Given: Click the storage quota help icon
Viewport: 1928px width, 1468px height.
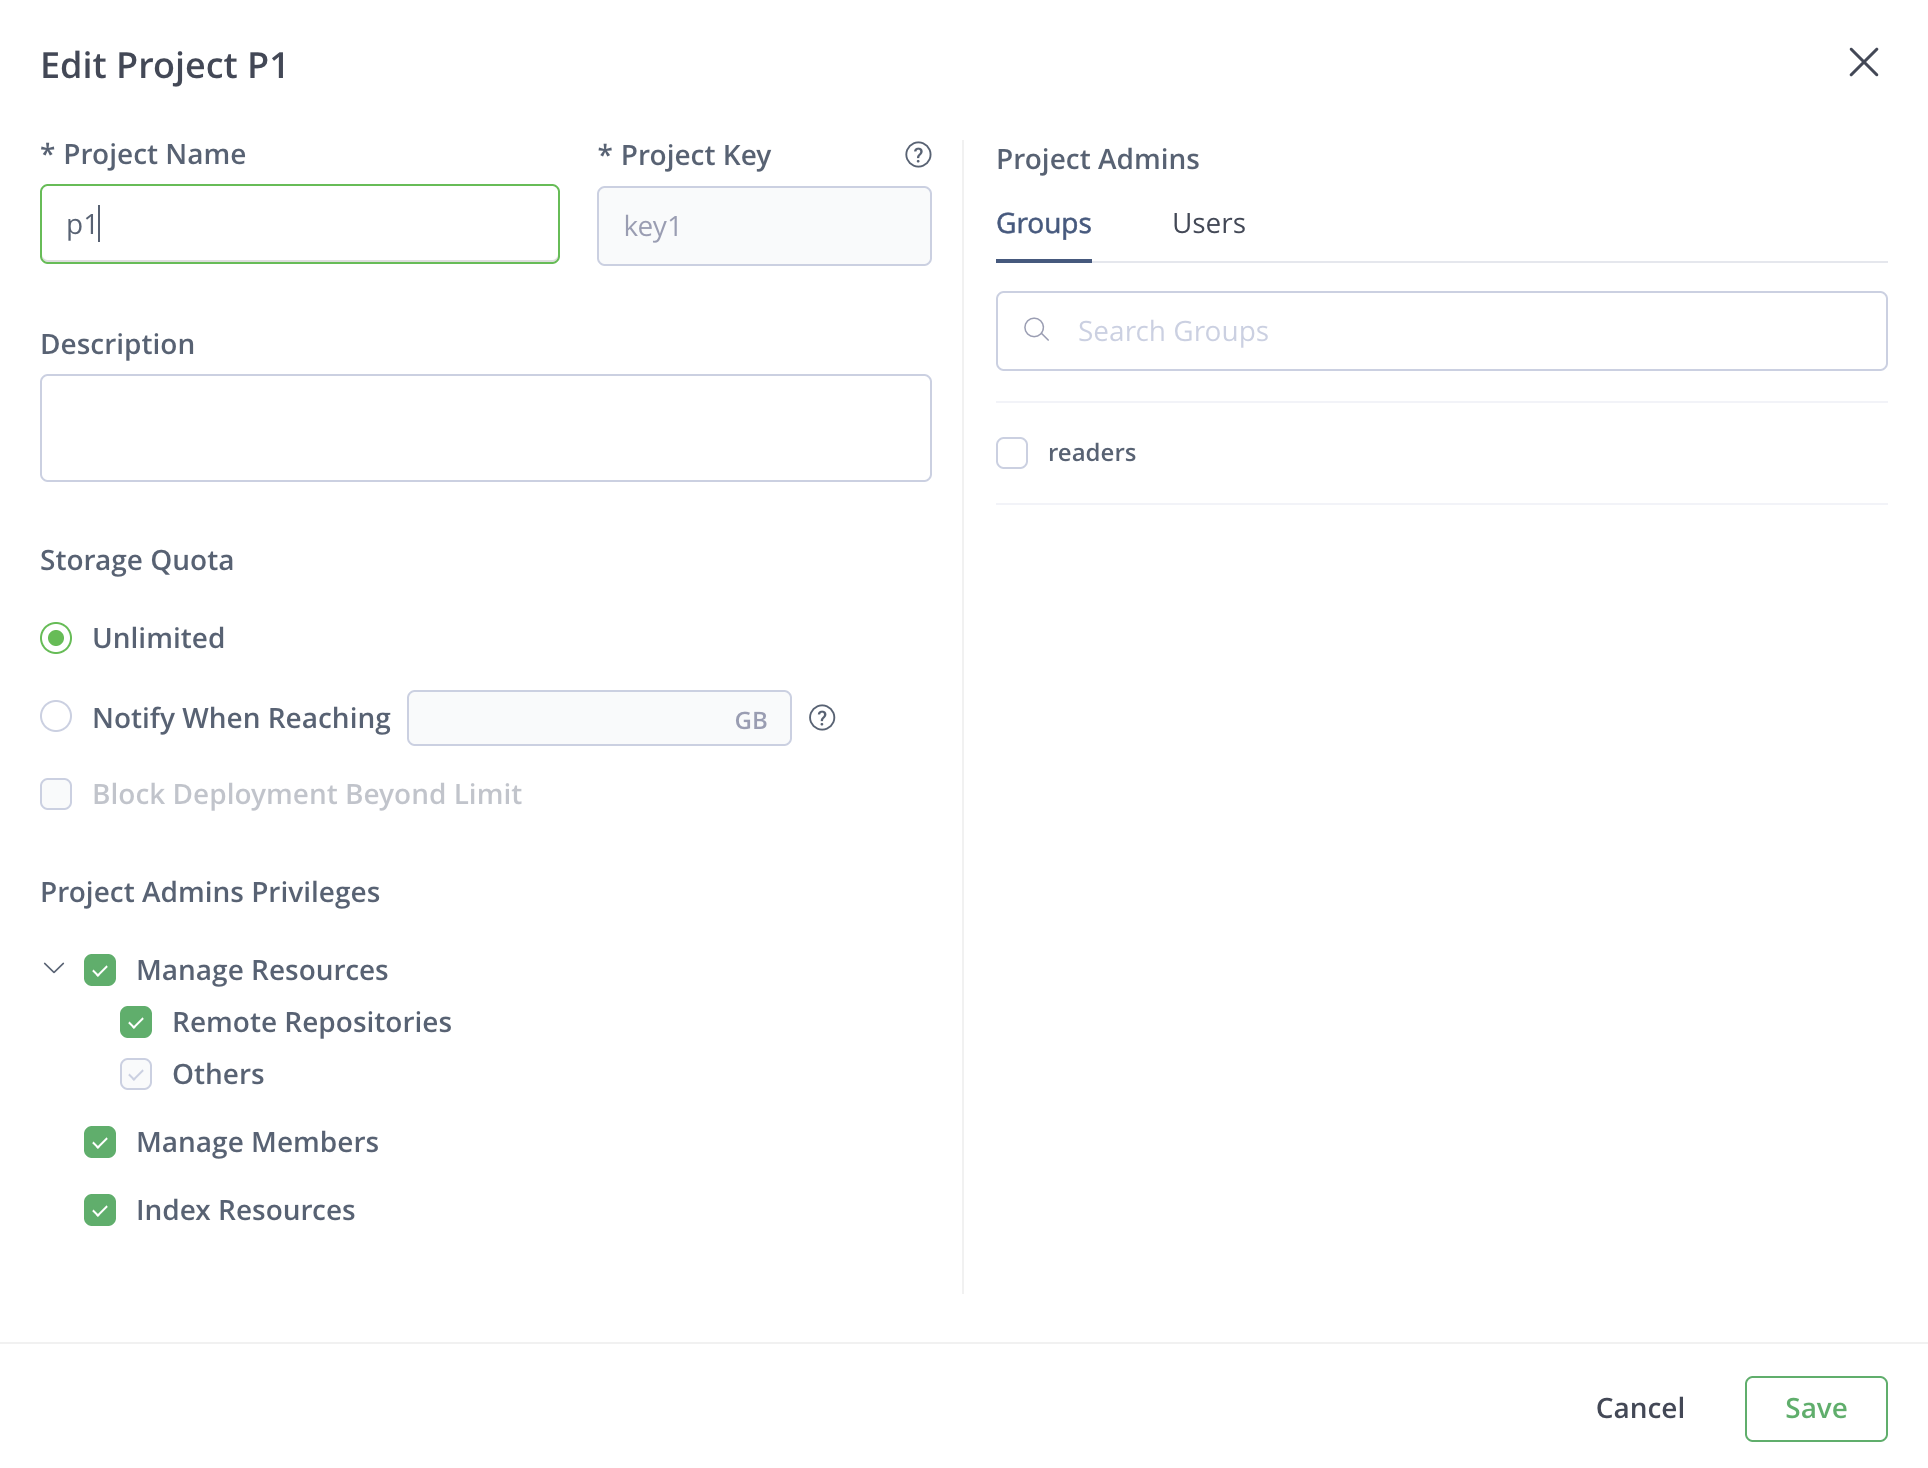Looking at the screenshot, I should pos(821,718).
